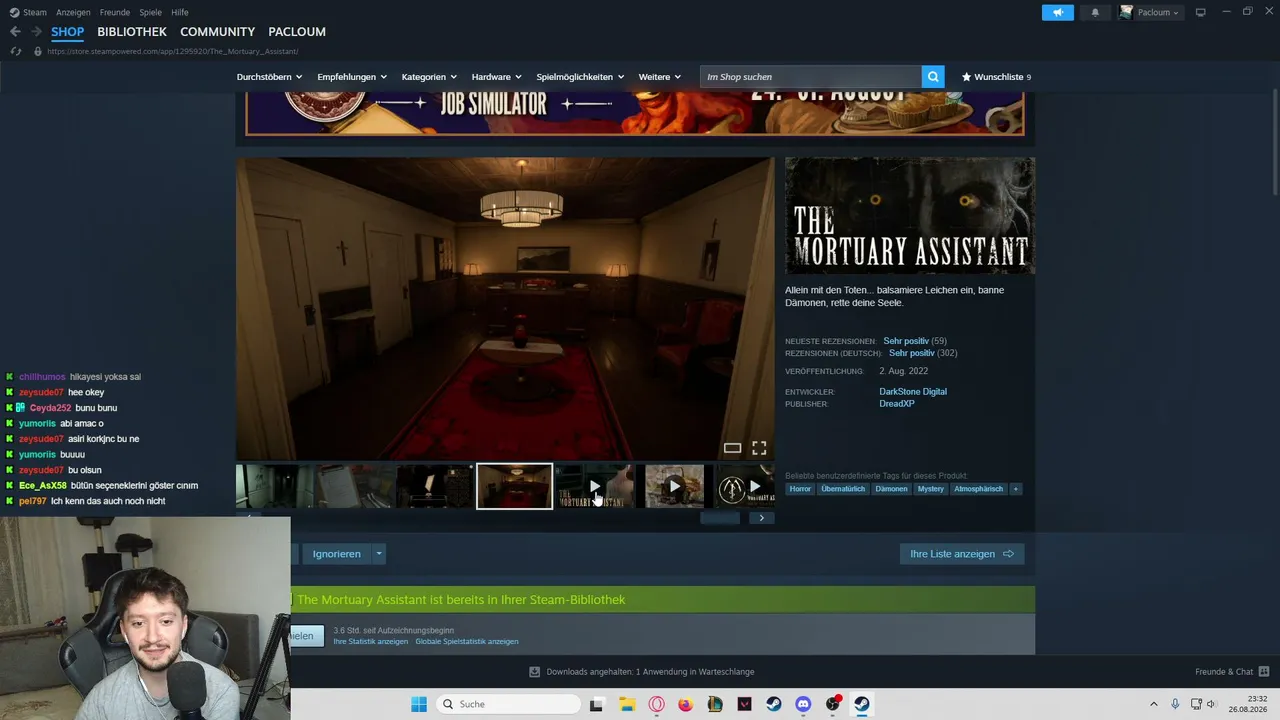The width and height of the screenshot is (1280, 720).
Task: Launch Firefox from the taskbar
Action: pos(685,704)
